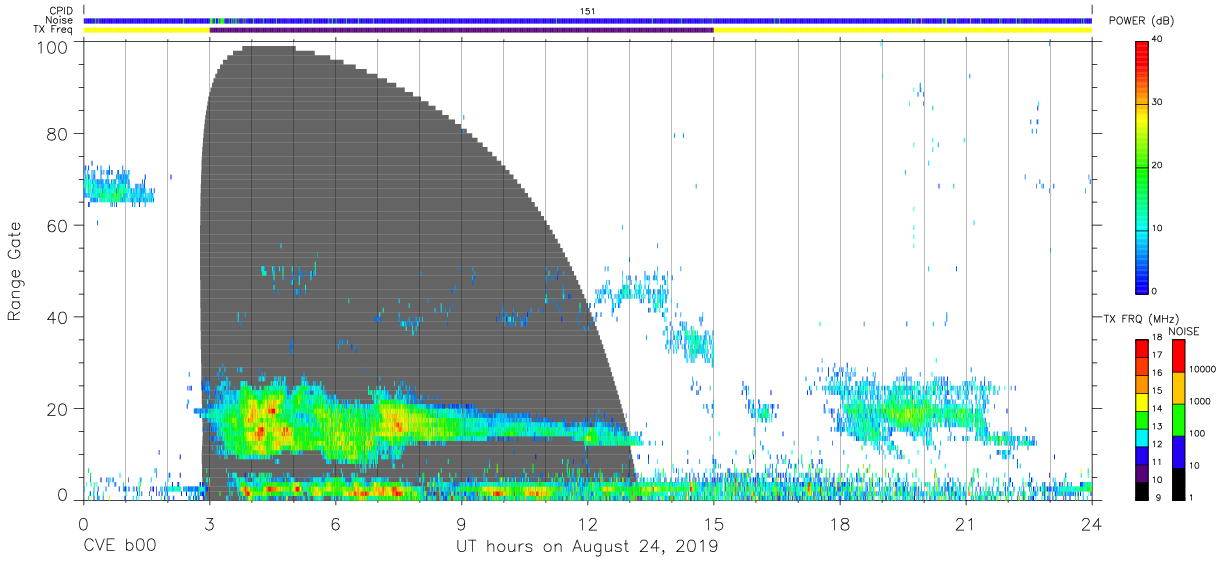The image size is (1228, 567).
Task: Click the 6 tick on UT hours axis
Action: tap(335, 523)
